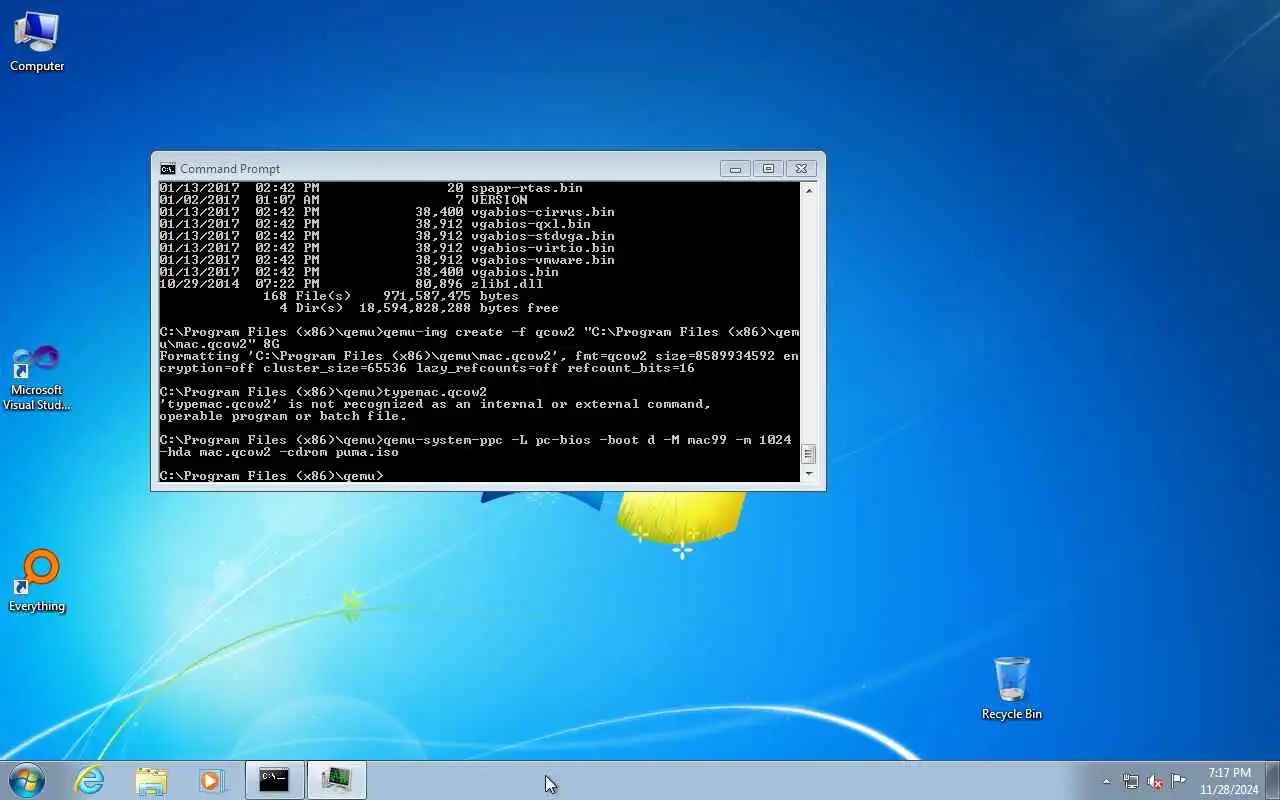Click the vgabios-stdvga.bin line

[387, 236]
